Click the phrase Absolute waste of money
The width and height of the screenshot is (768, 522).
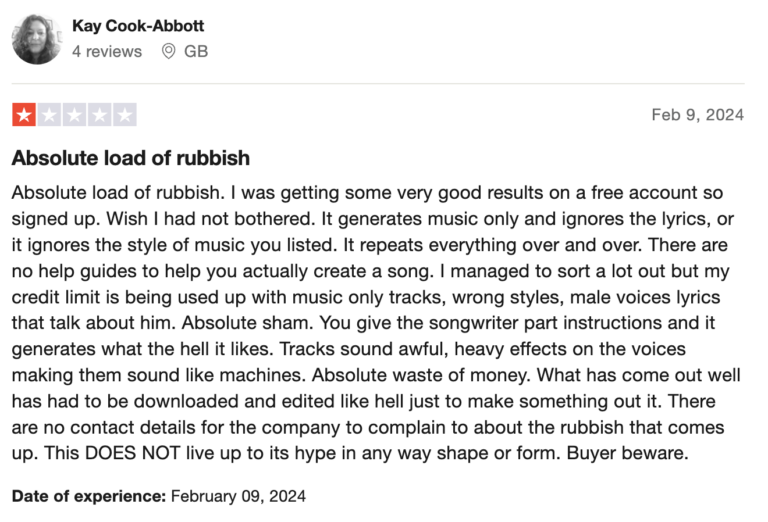point(422,375)
